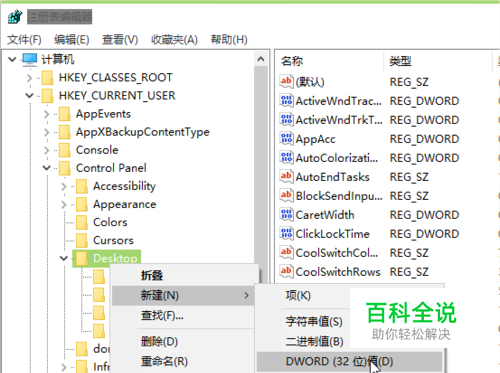Collapse the 计算机 root node
This screenshot has width=500, height=373.
click(x=12, y=60)
